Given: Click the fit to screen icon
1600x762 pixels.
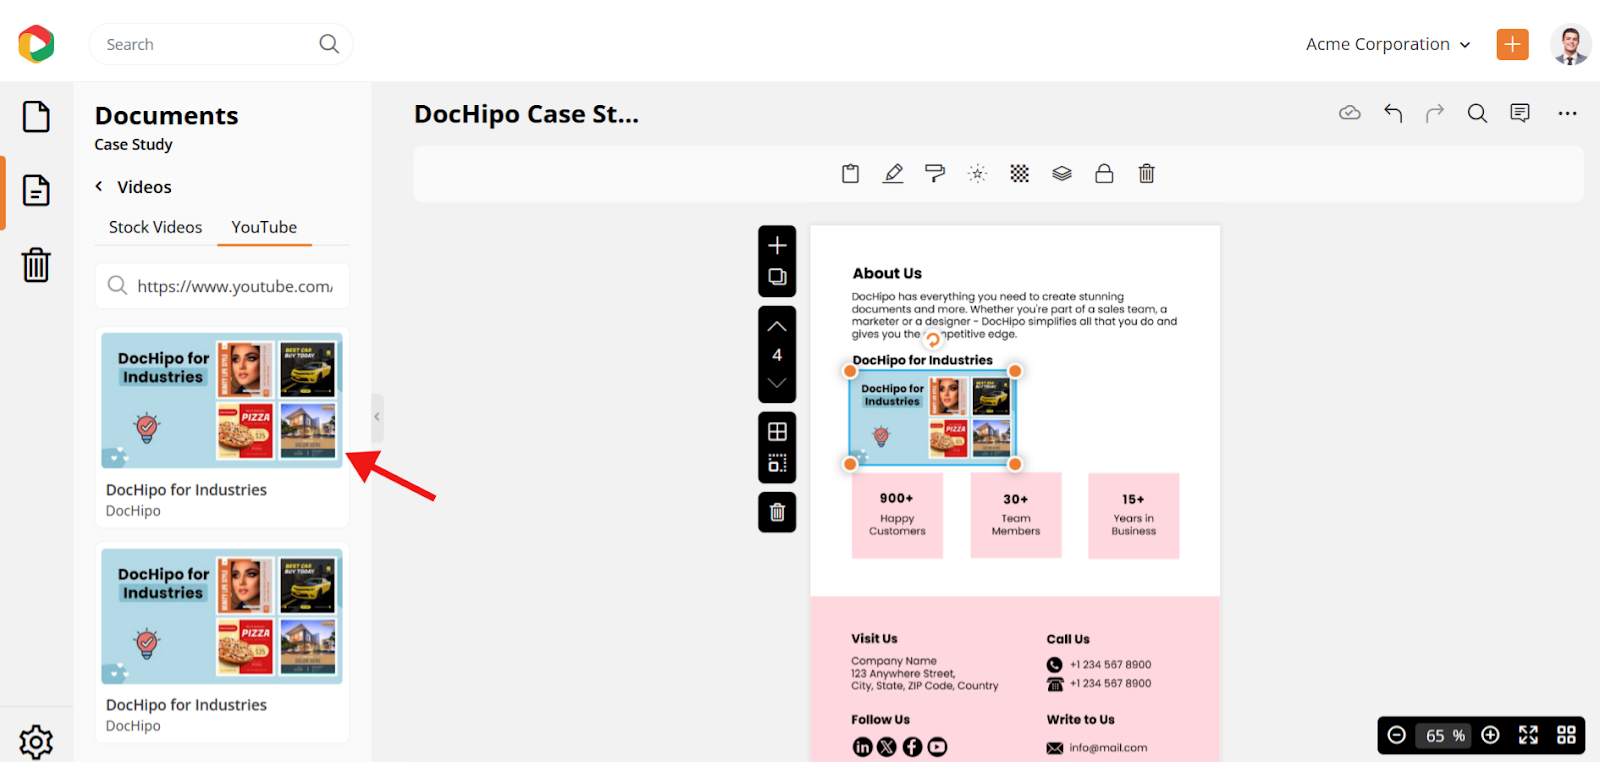Looking at the screenshot, I should coord(1528,735).
